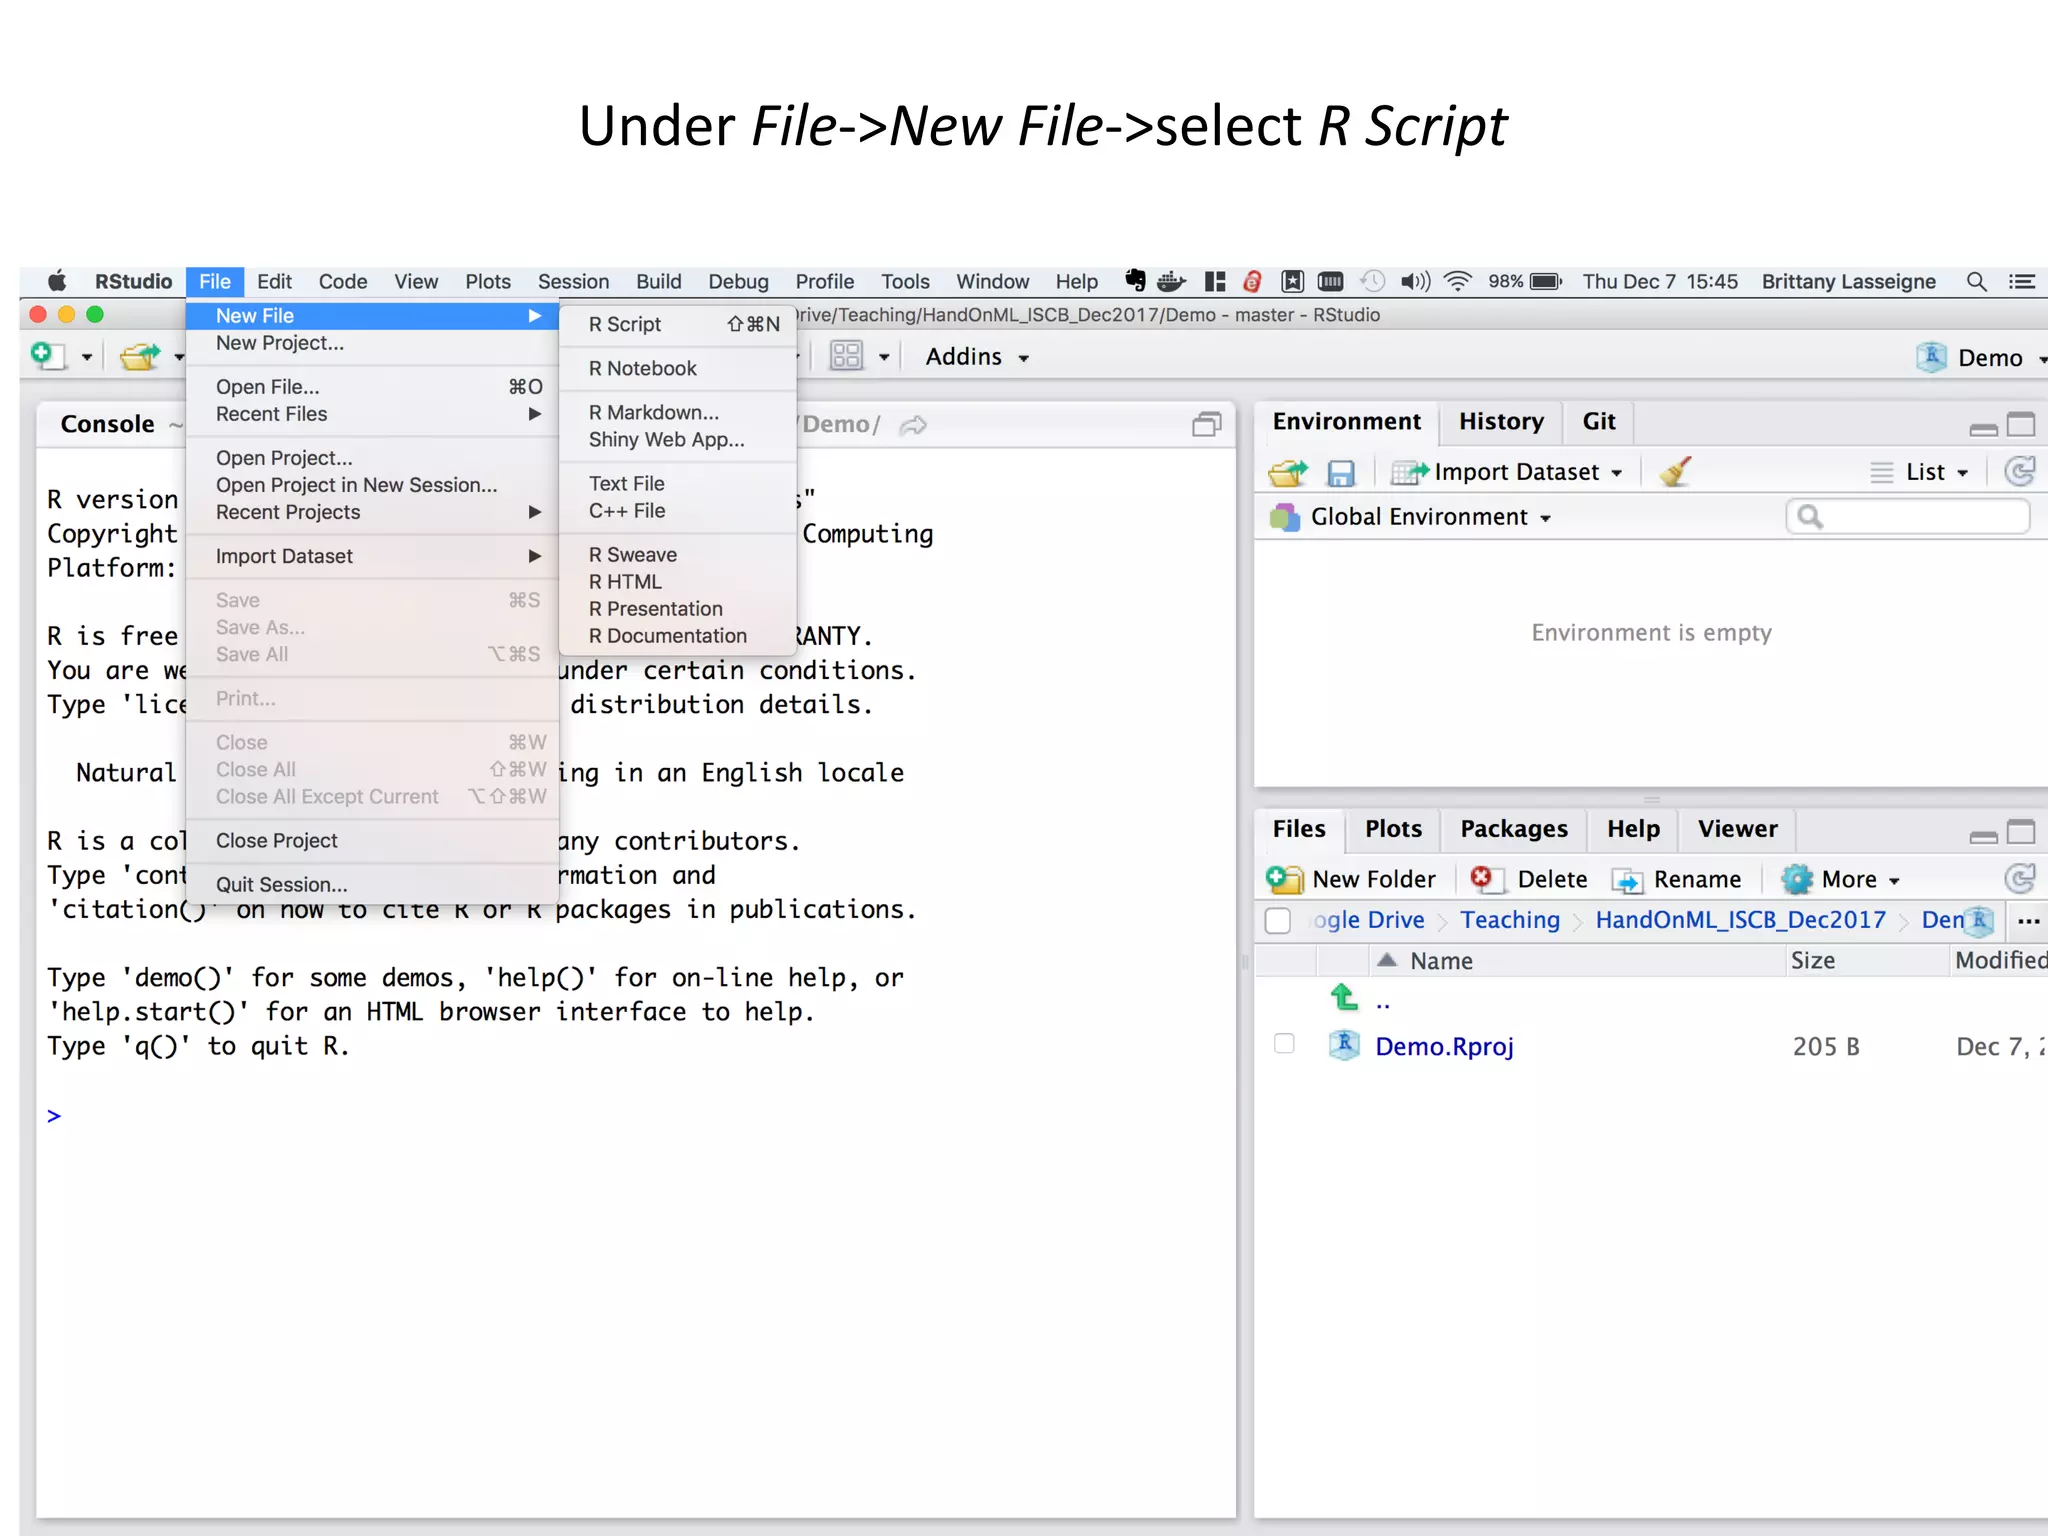This screenshot has height=1536, width=2048.
Task: Choose Text File from submenu
Action: [678, 483]
